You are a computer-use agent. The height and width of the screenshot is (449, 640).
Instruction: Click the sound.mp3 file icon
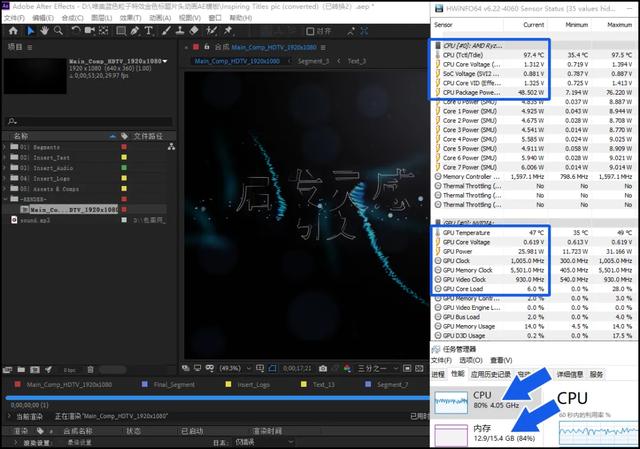coord(14,220)
